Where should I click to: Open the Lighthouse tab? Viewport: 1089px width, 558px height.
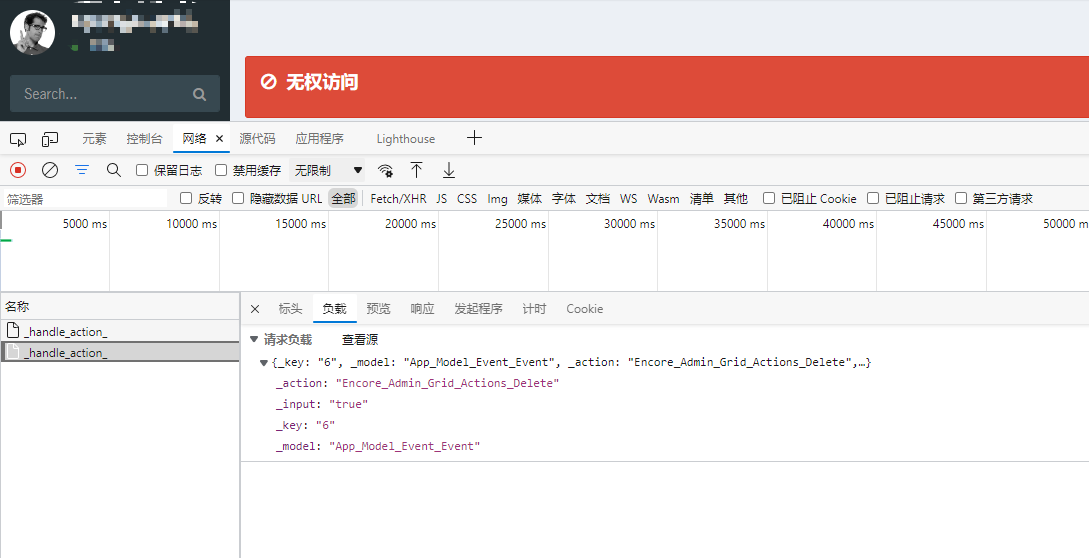pos(406,139)
